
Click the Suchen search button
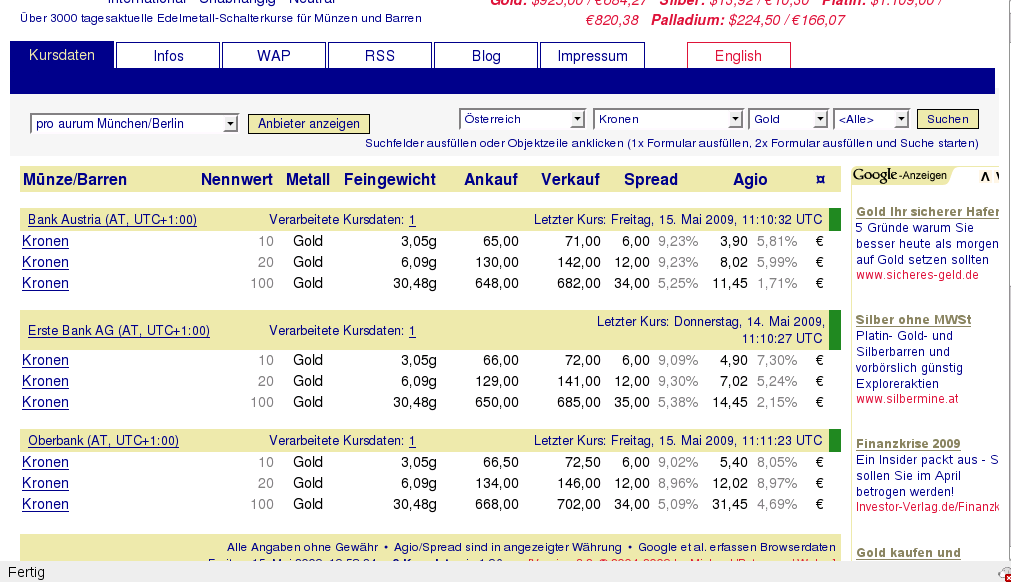(x=947, y=119)
